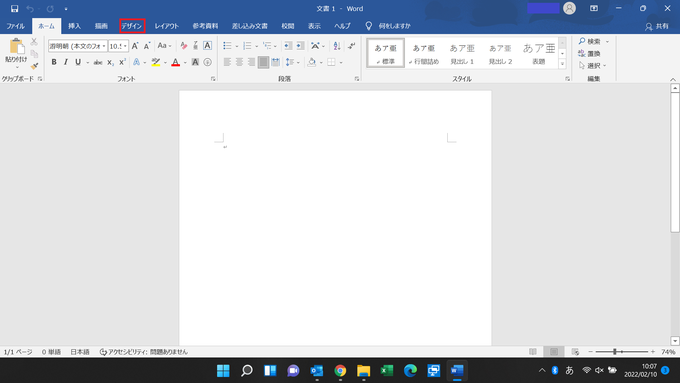Viewport: 680px width, 383px height.
Task: Apply the 見出し 1 heading style
Action: coord(462,53)
